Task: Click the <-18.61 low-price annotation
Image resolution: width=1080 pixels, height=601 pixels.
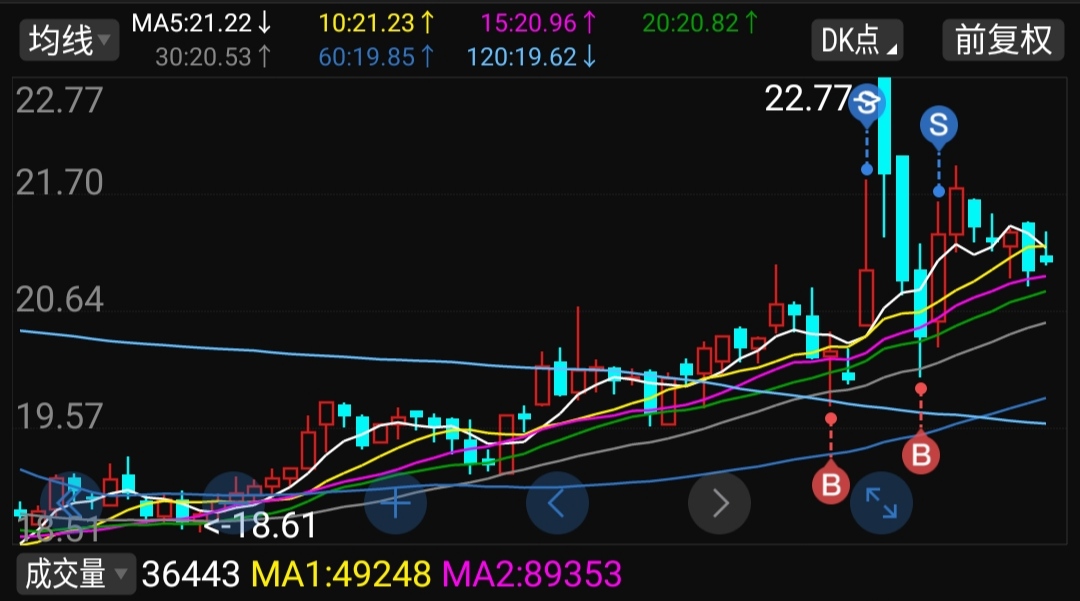Action: tap(260, 526)
